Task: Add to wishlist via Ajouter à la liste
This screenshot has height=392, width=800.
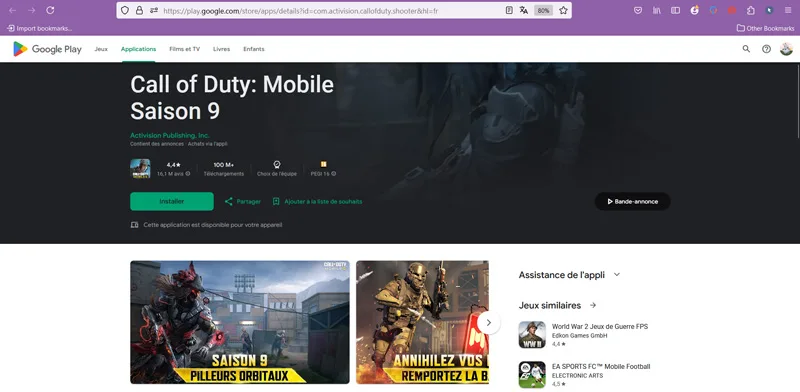Action: 317,202
